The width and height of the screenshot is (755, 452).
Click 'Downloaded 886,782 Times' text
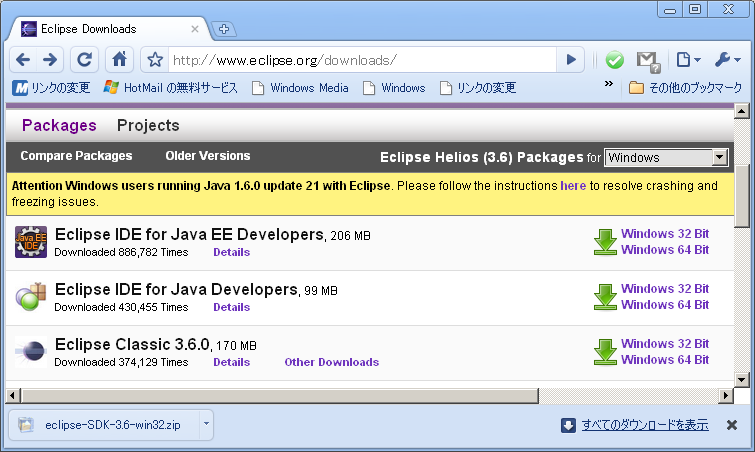pos(121,252)
